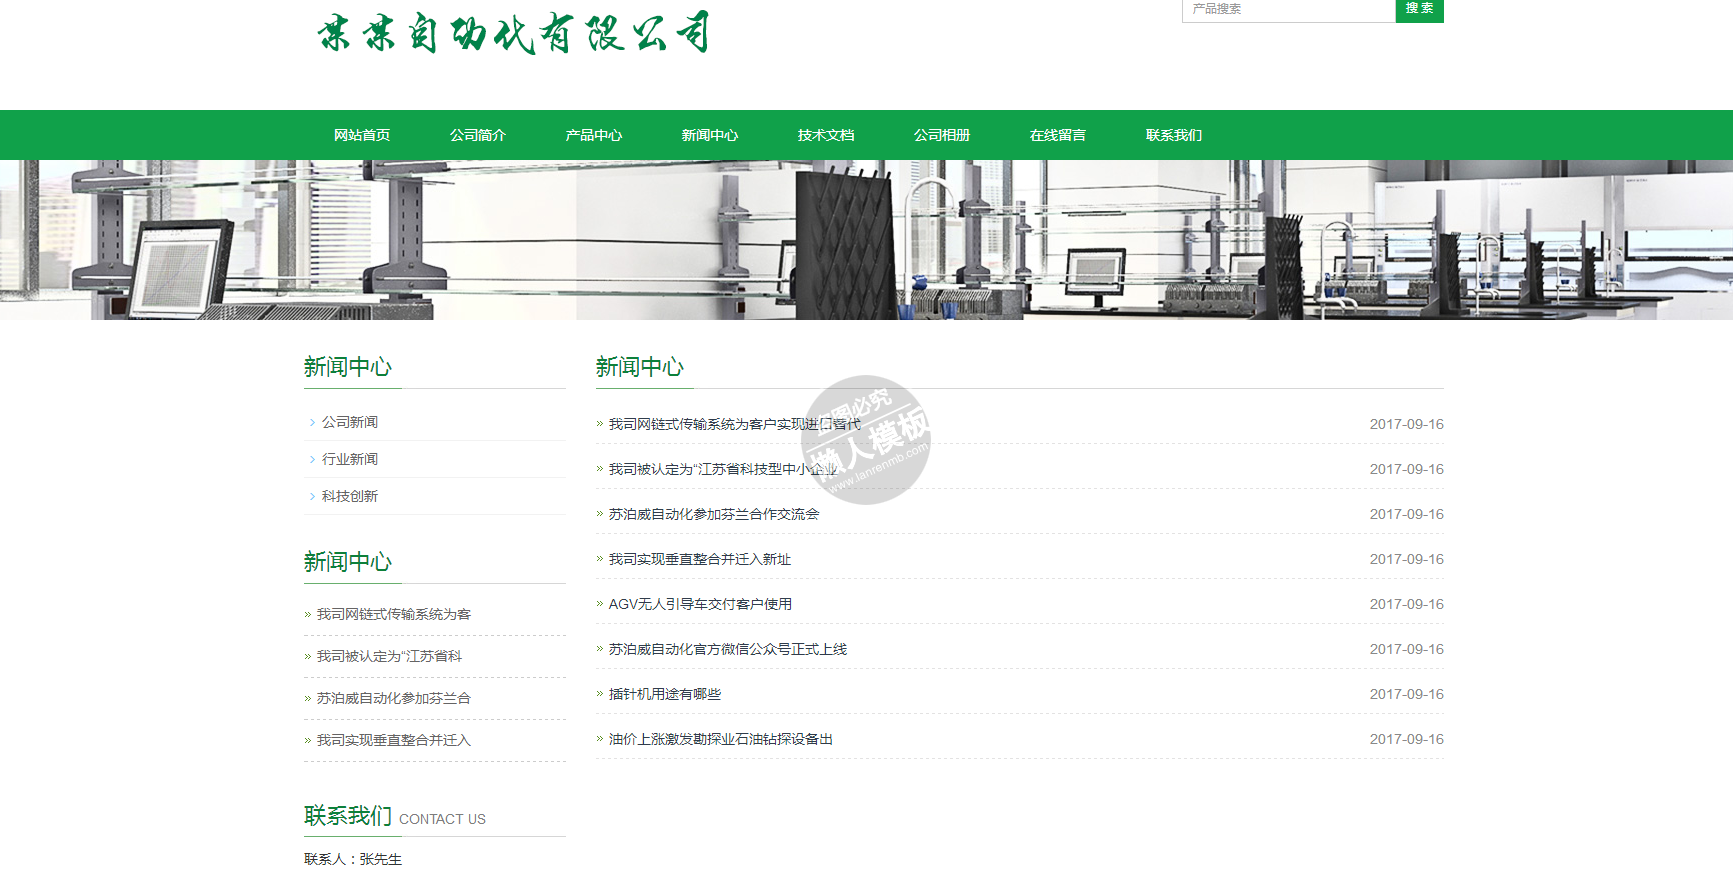Open article 苏泊威自动化参加芬兰合作交流会 in main list
Image resolution: width=1733 pixels, height=881 pixels.
[x=714, y=514]
